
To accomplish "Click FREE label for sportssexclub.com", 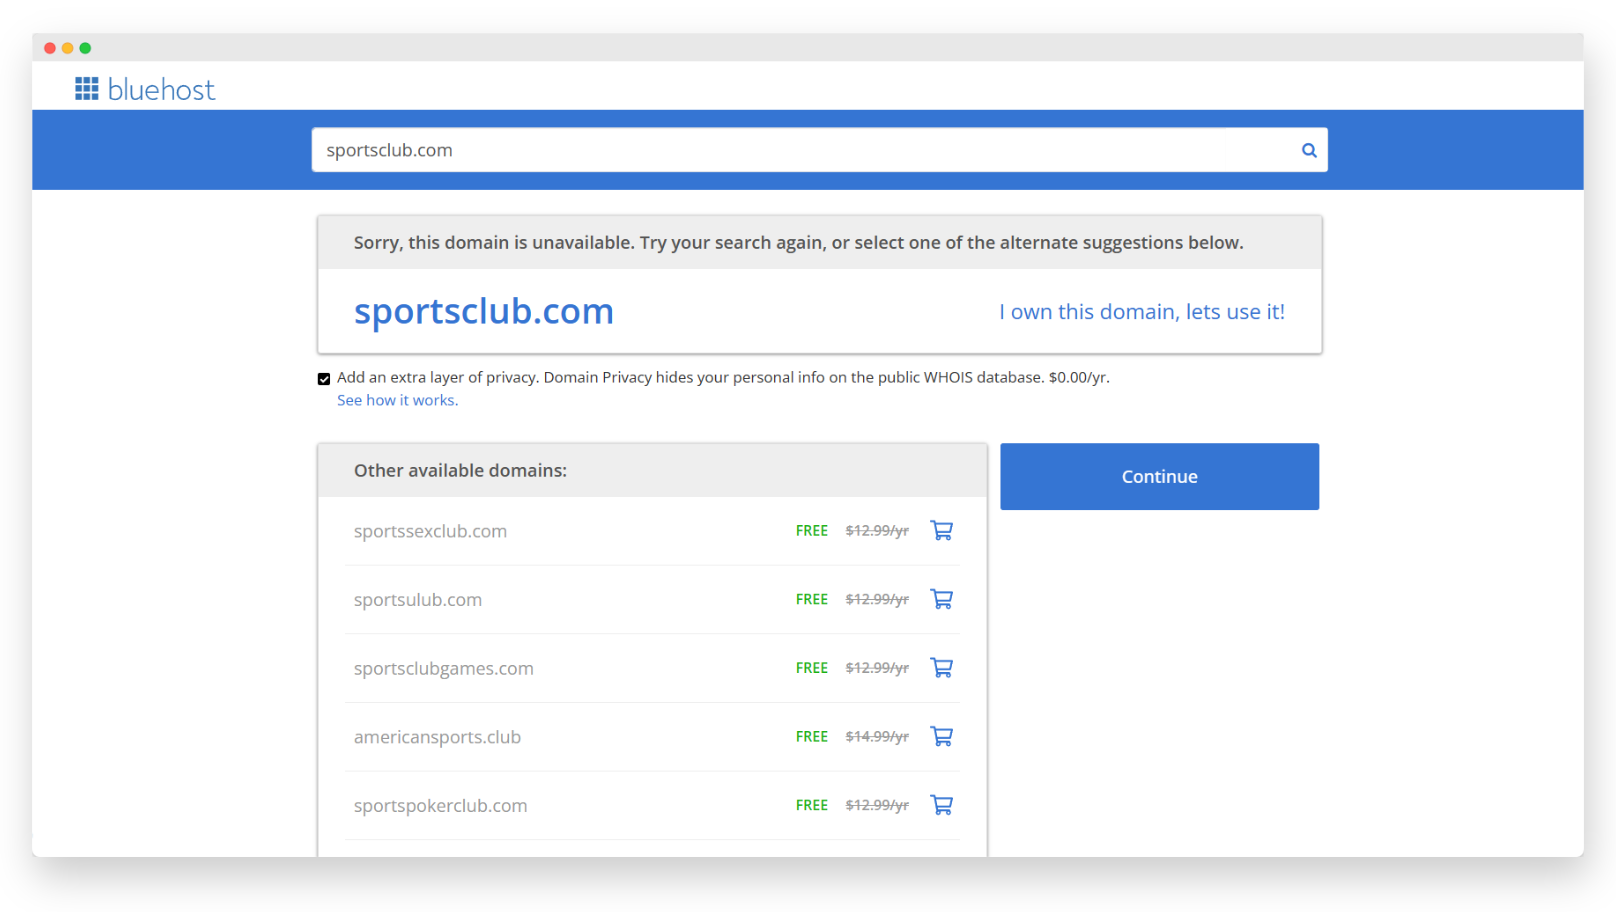I will coord(812,531).
